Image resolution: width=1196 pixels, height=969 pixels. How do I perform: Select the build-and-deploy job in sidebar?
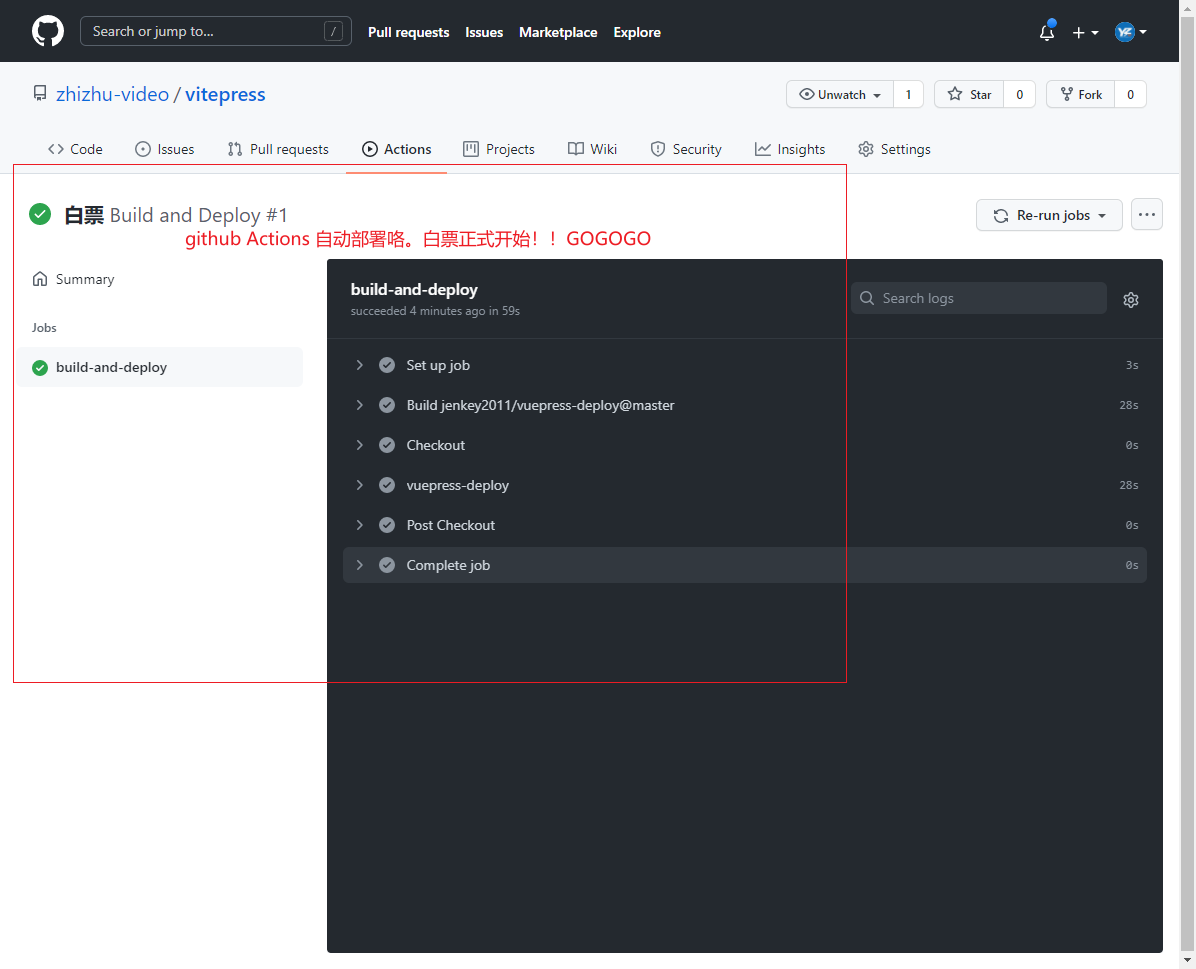point(160,367)
